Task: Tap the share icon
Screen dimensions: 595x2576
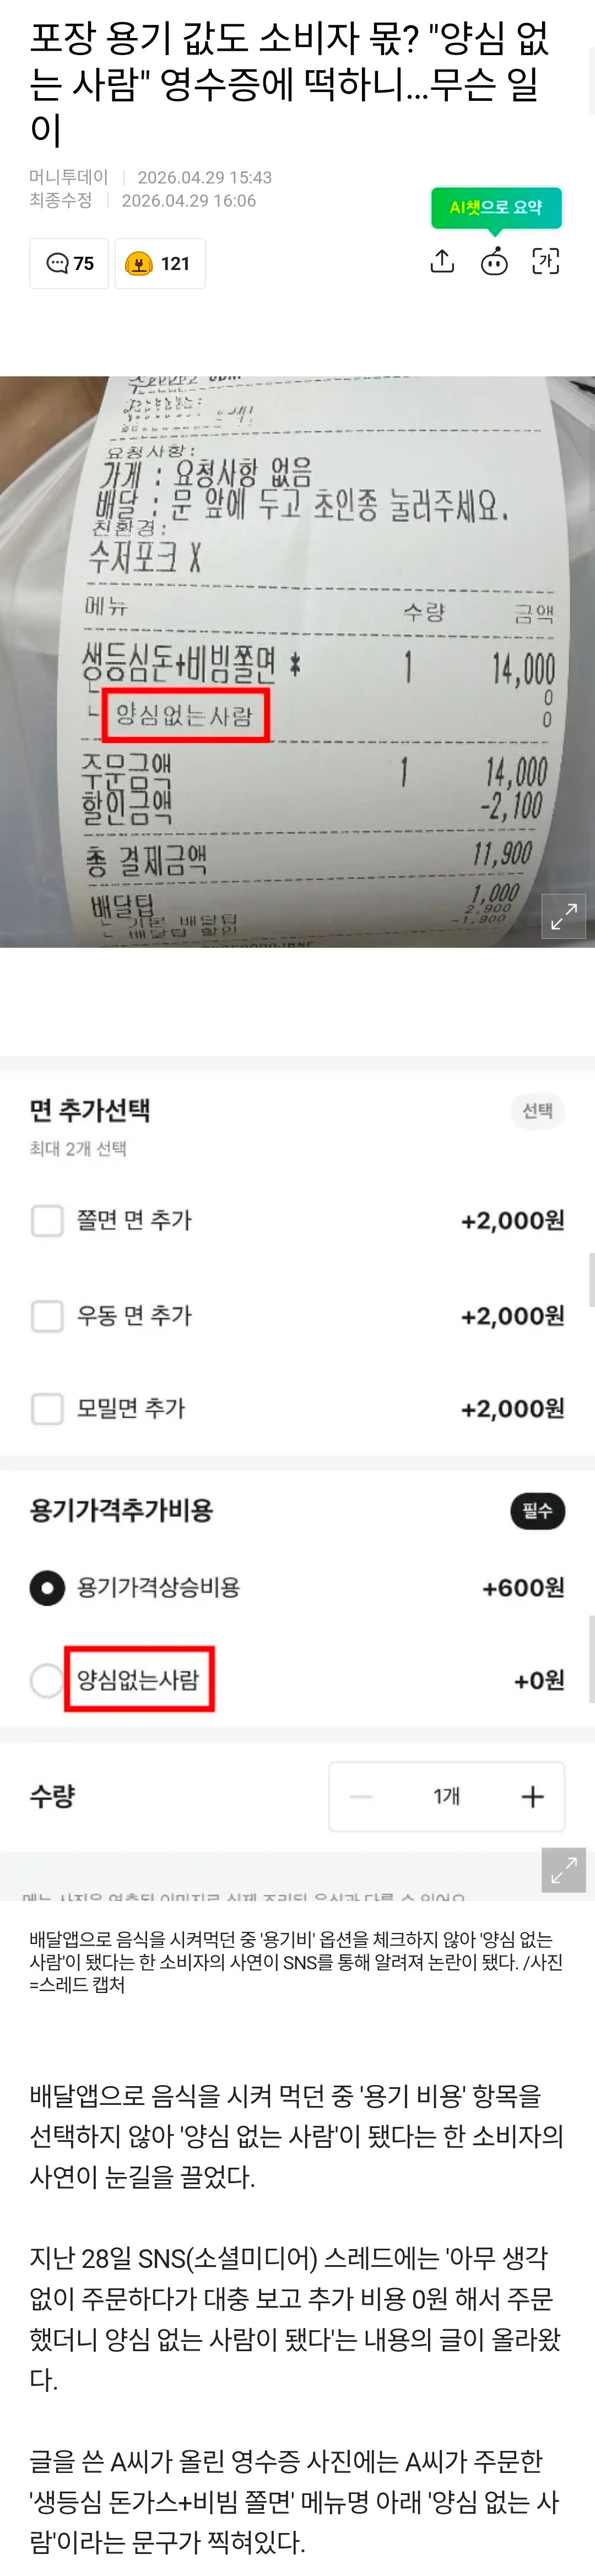Action: 442,262
